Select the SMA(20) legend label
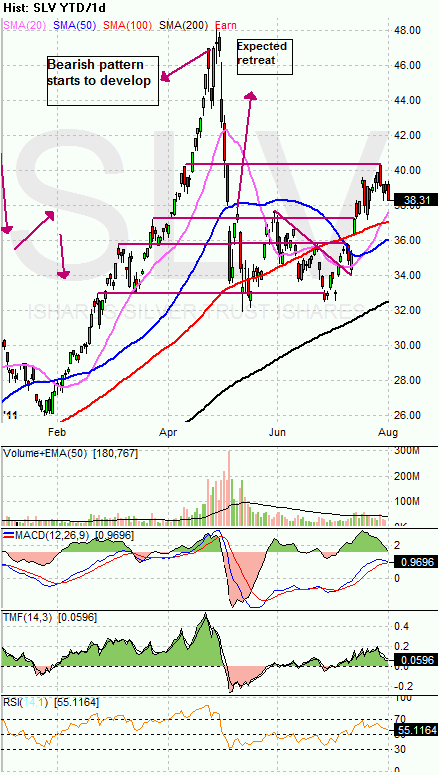The image size is (439, 775). 25,25
